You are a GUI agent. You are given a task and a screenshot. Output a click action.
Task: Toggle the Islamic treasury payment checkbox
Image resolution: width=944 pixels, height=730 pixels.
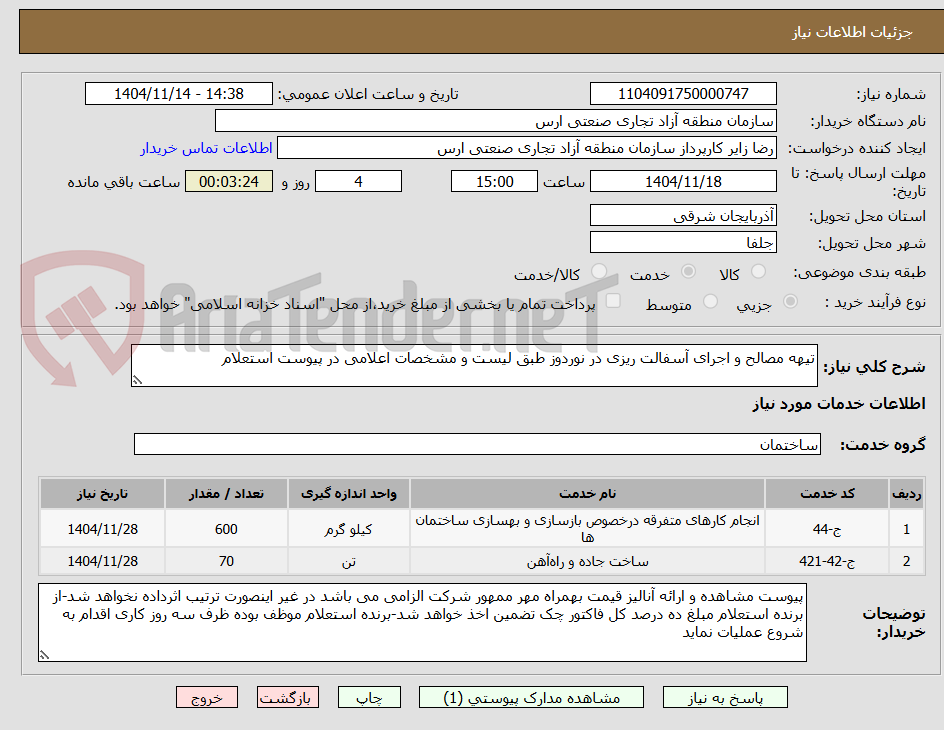pyautogui.click(x=613, y=301)
